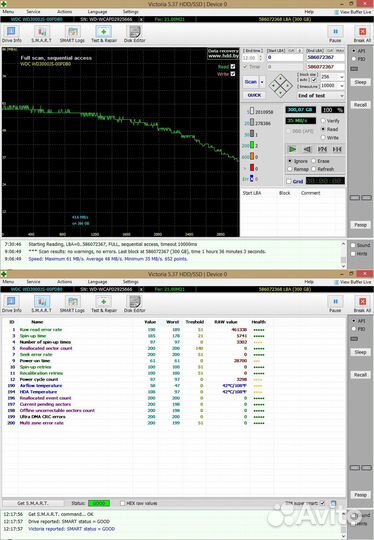Select PIO mode in the top window

354,59
